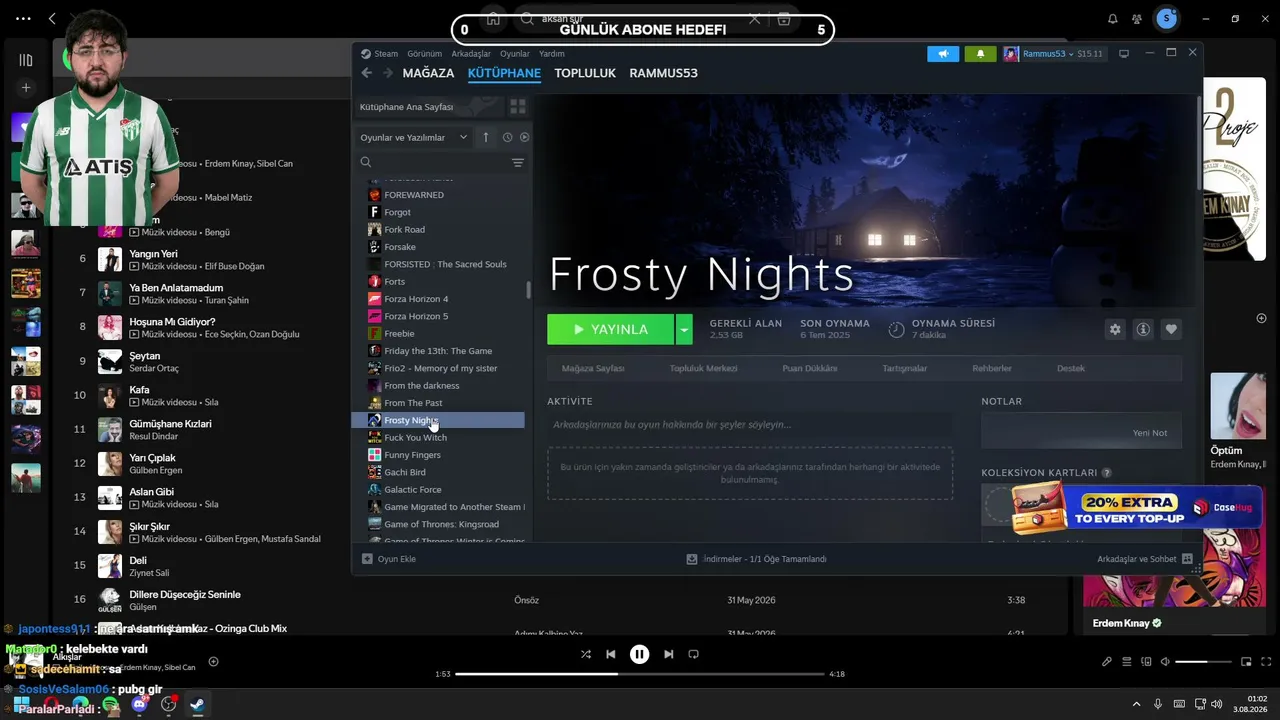1280x720 pixels.
Task: Open the Topluluk Merkezi link
Action: [x=703, y=368]
